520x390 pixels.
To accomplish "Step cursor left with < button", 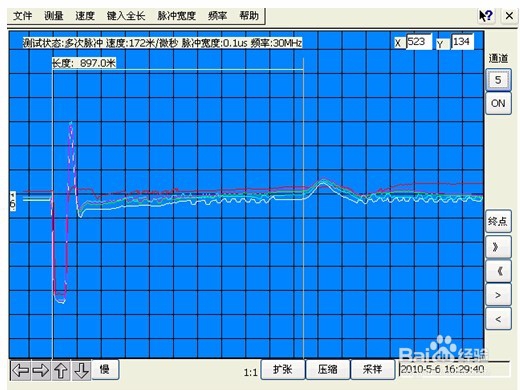I will [498, 319].
